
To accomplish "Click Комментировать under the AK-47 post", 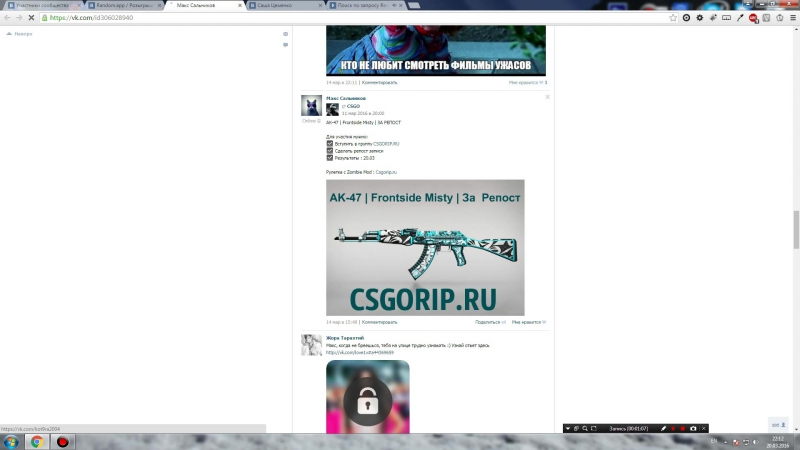I will 379,322.
